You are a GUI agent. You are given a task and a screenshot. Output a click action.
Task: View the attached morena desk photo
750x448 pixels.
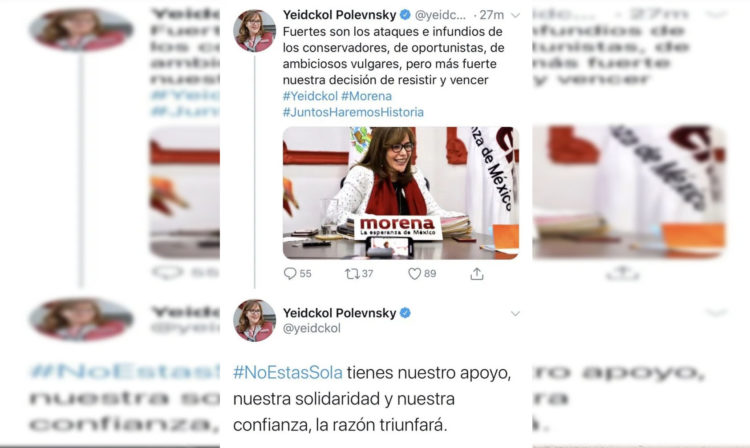pos(401,193)
